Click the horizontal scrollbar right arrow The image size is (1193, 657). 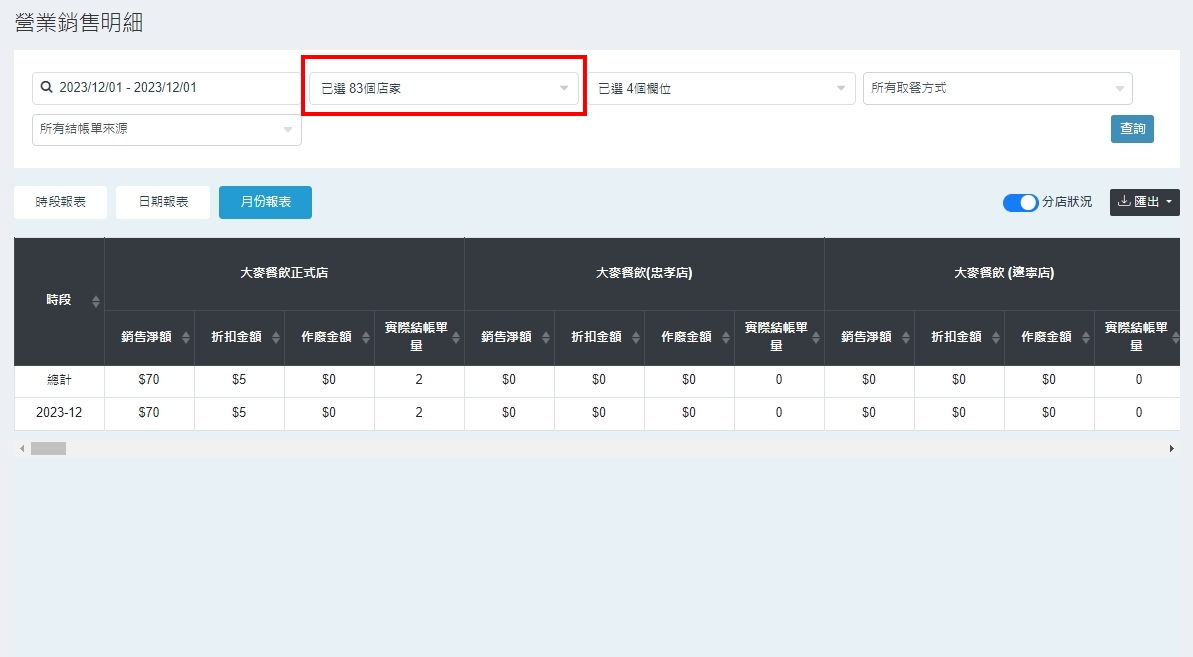(1171, 449)
